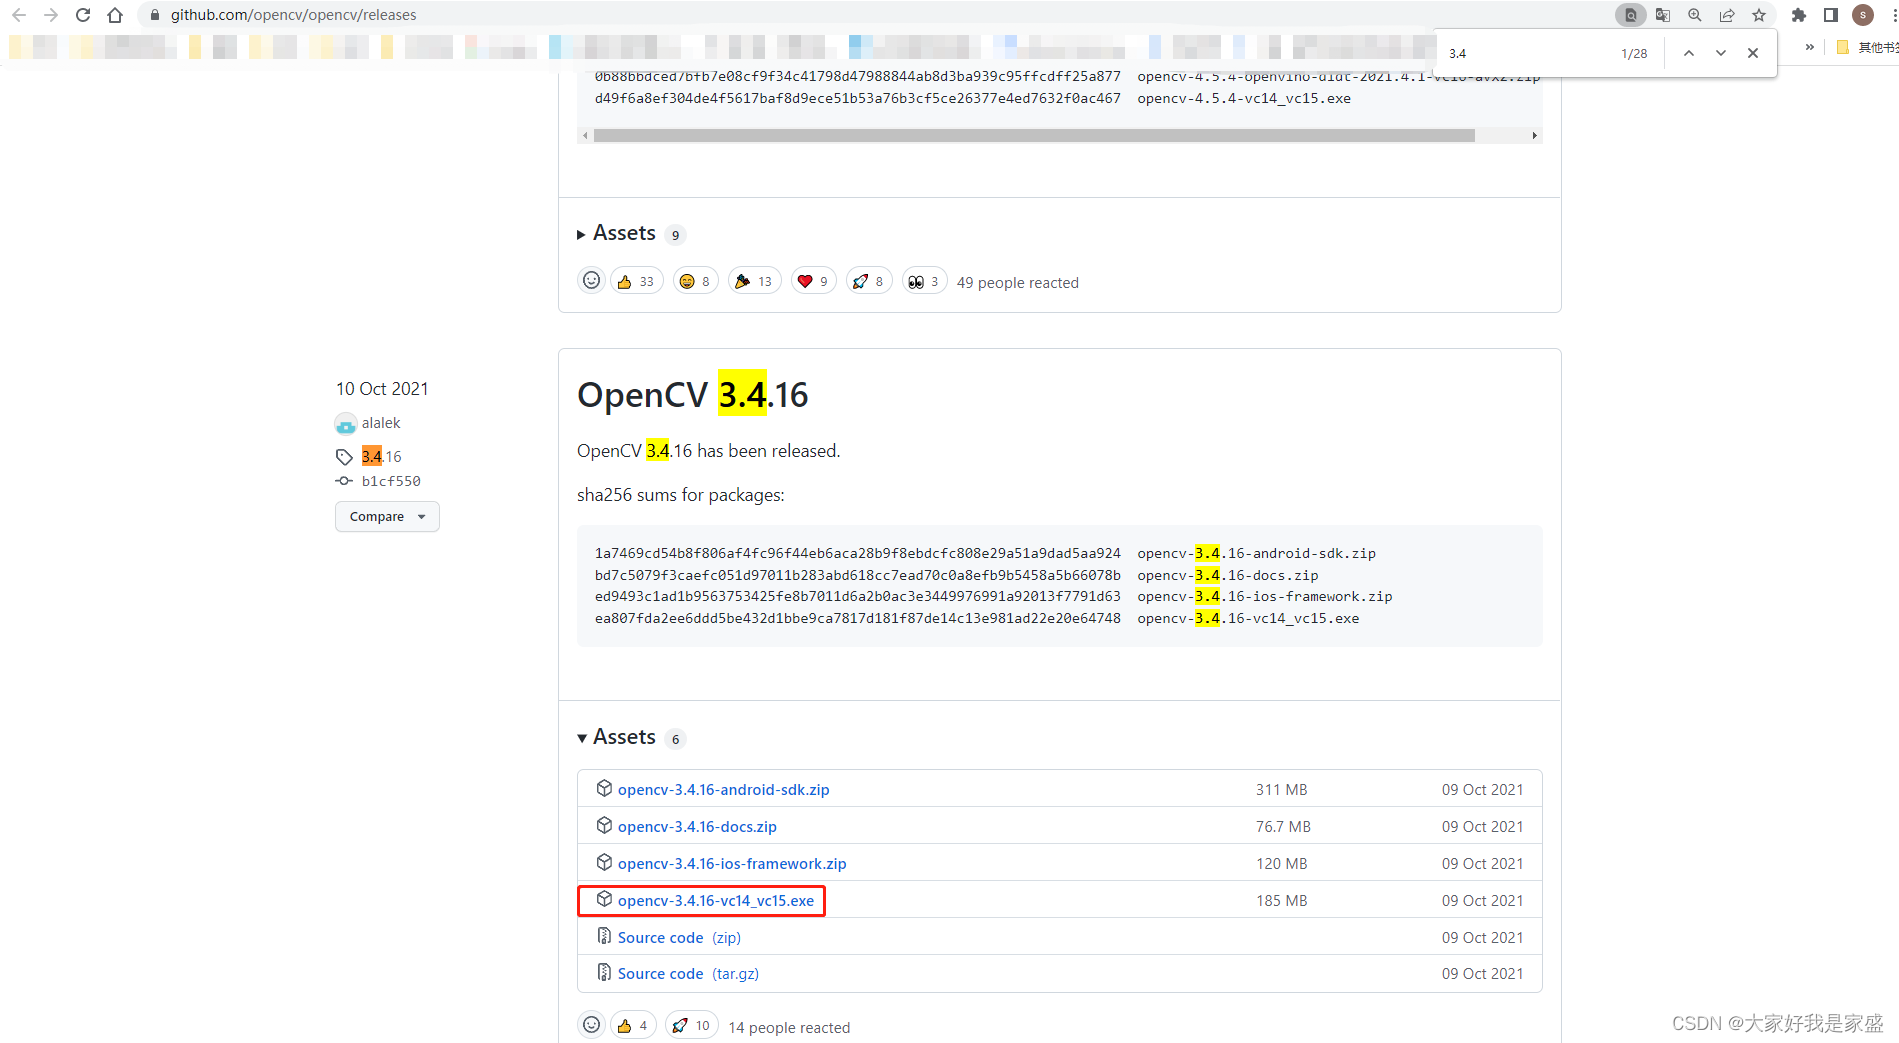Click alalek's avatar image
The height and width of the screenshot is (1043, 1899).
(x=345, y=424)
